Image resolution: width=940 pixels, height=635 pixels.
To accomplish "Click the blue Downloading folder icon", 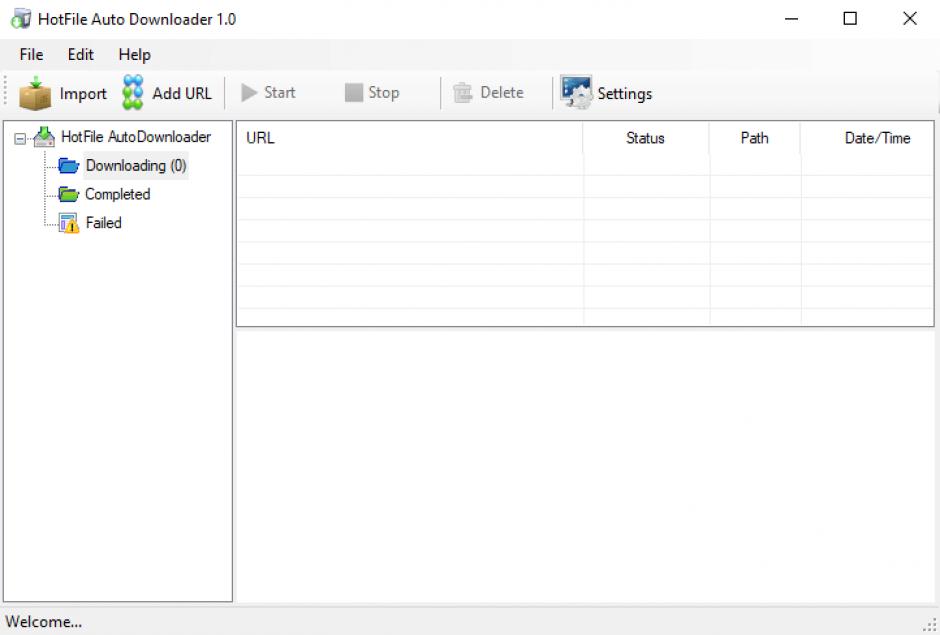I will pos(68,165).
